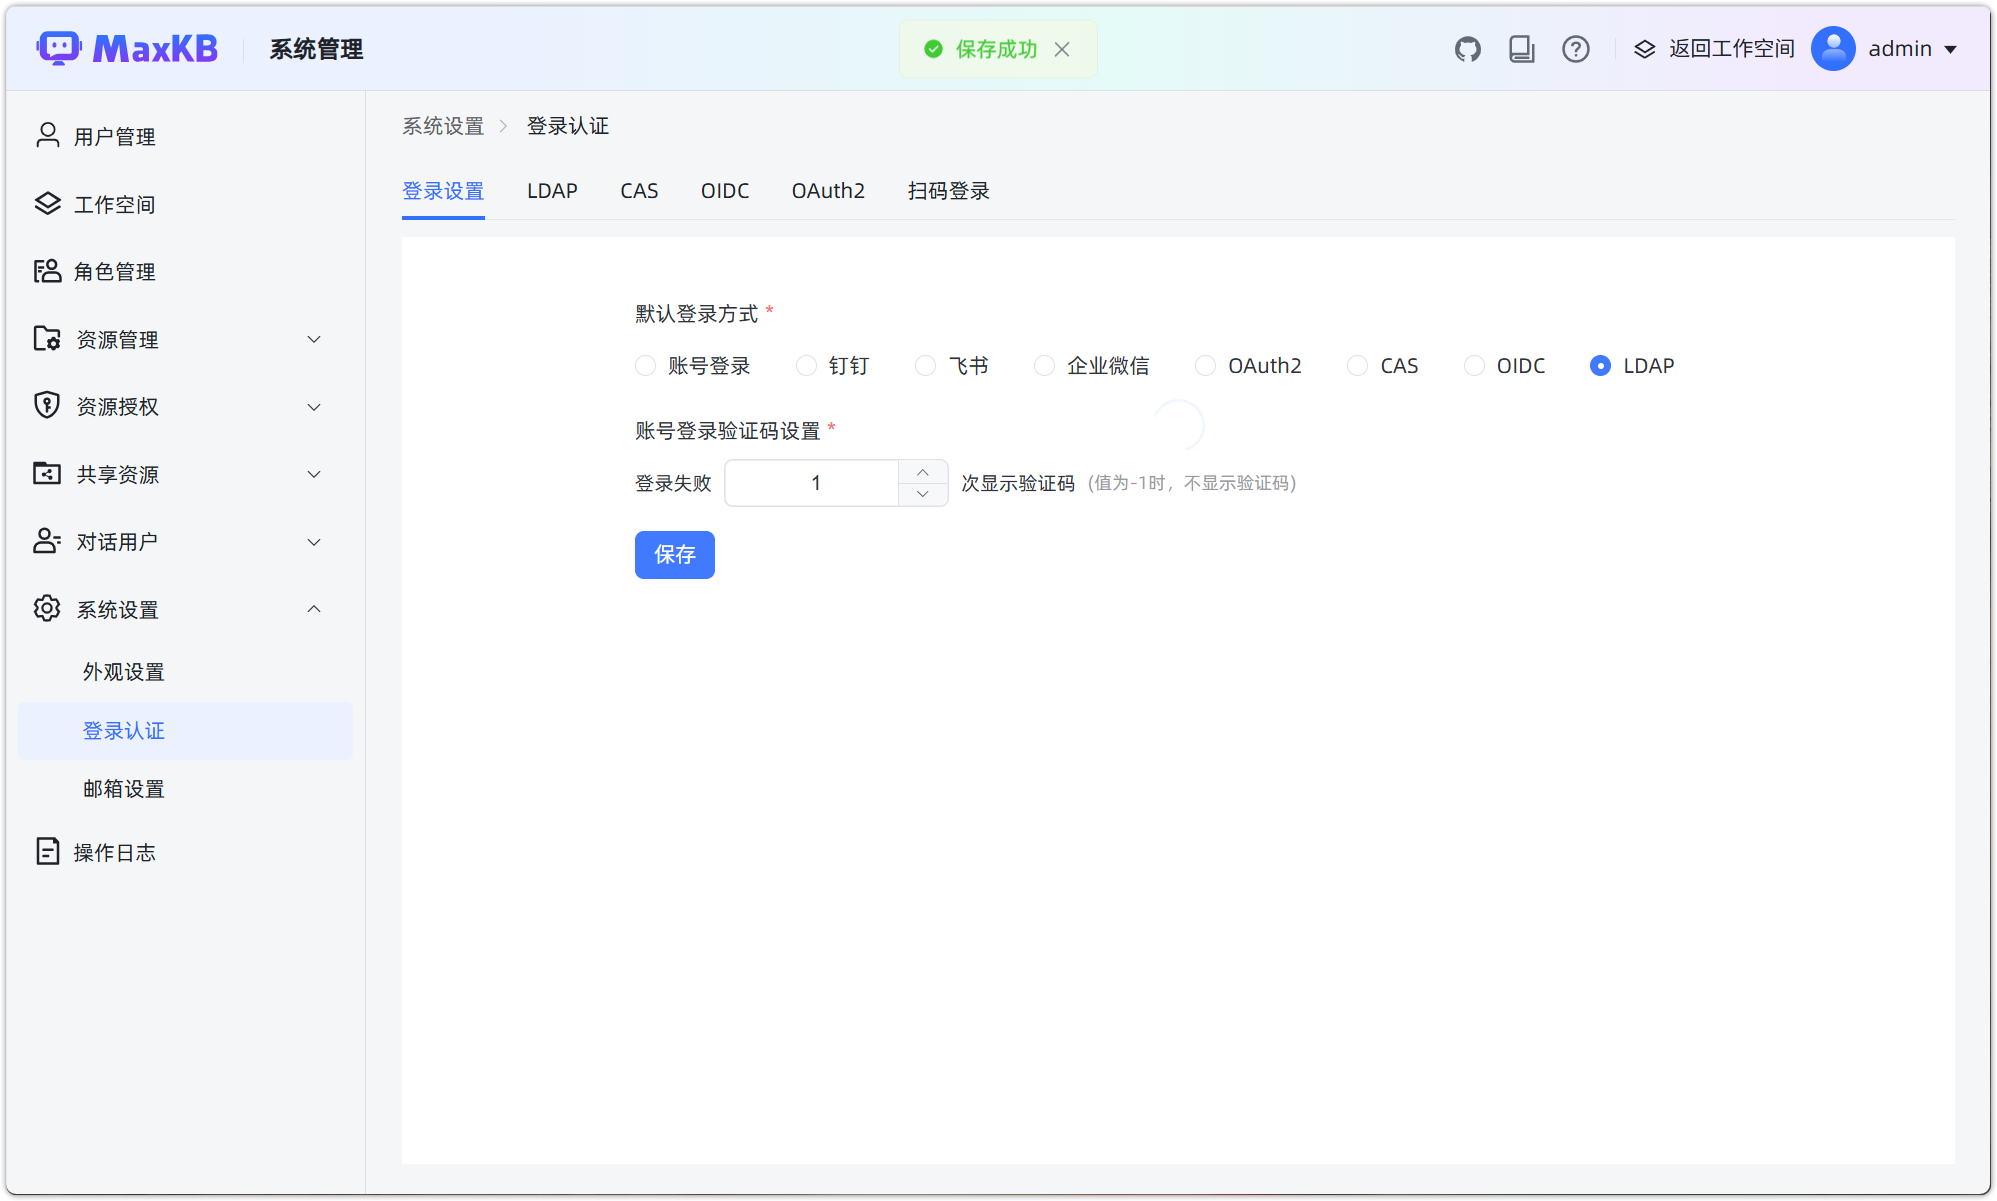Dismiss the 保存成功 notification
This screenshot has width=1997, height=1201.
pyautogui.click(x=1062, y=49)
